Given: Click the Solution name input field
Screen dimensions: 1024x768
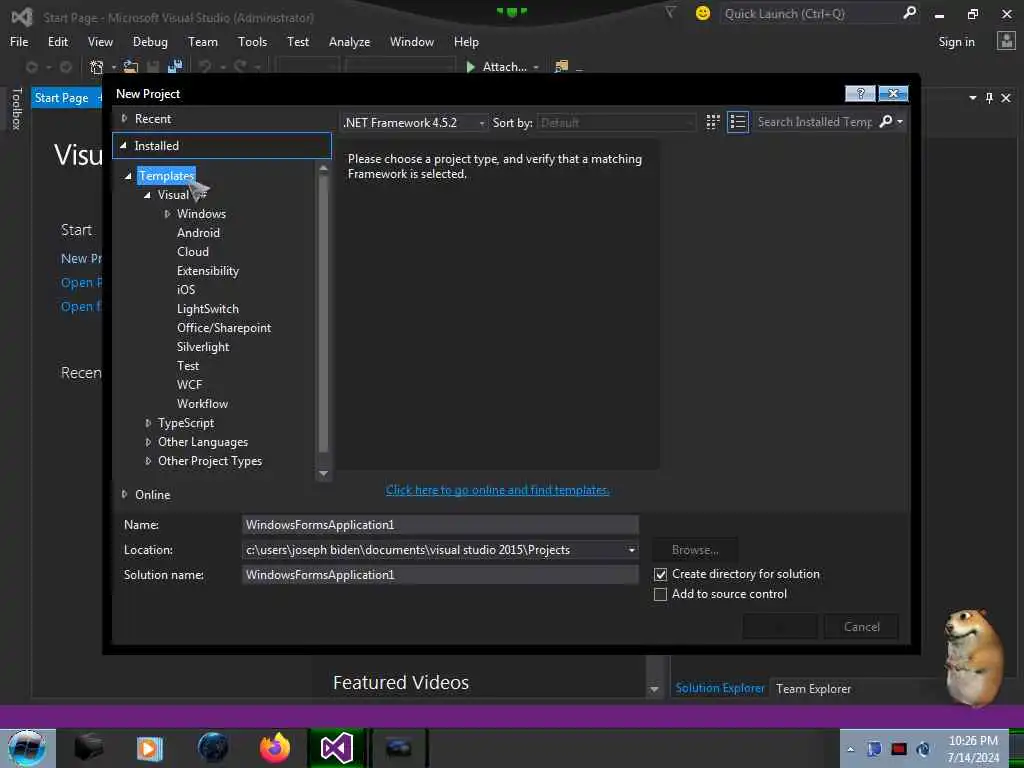Looking at the screenshot, I should (x=440, y=575).
